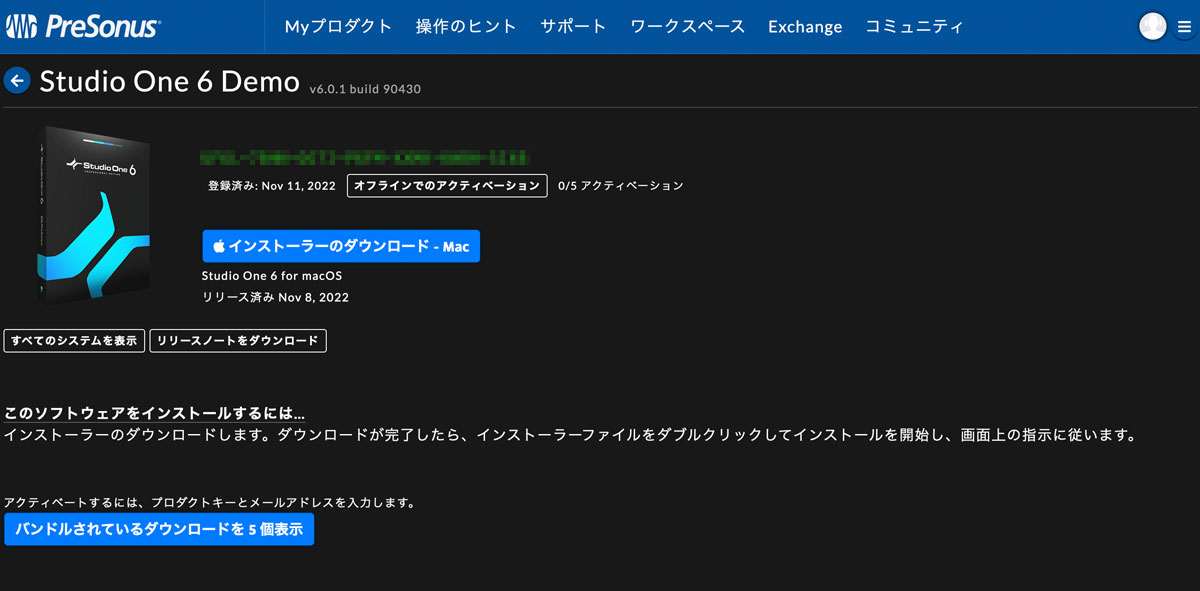Open the Exchange menu
The width and height of the screenshot is (1200, 591).
[x=805, y=27]
